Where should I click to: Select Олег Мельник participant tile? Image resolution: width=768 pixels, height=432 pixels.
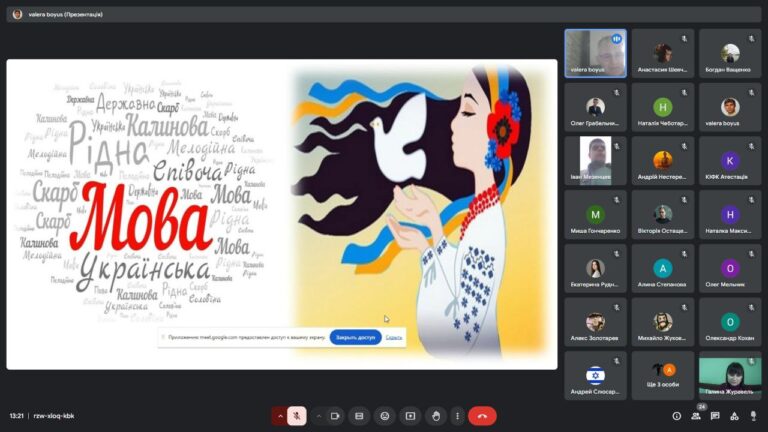click(x=730, y=268)
